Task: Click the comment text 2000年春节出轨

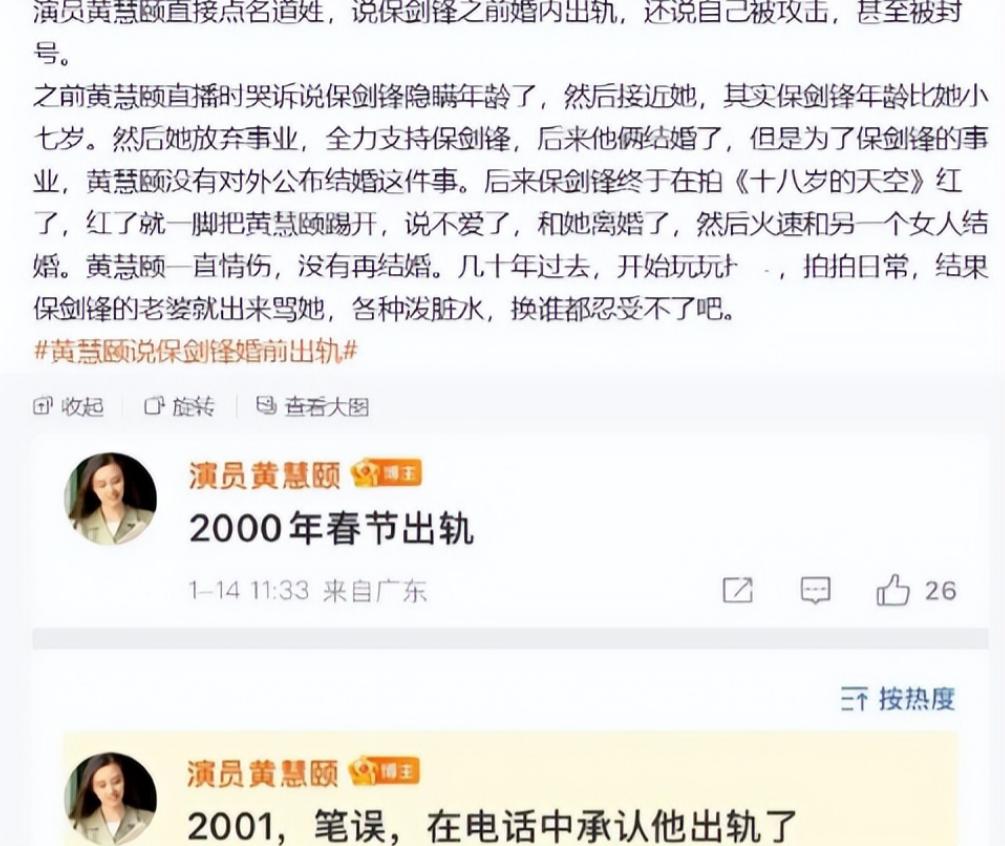Action: click(x=331, y=529)
